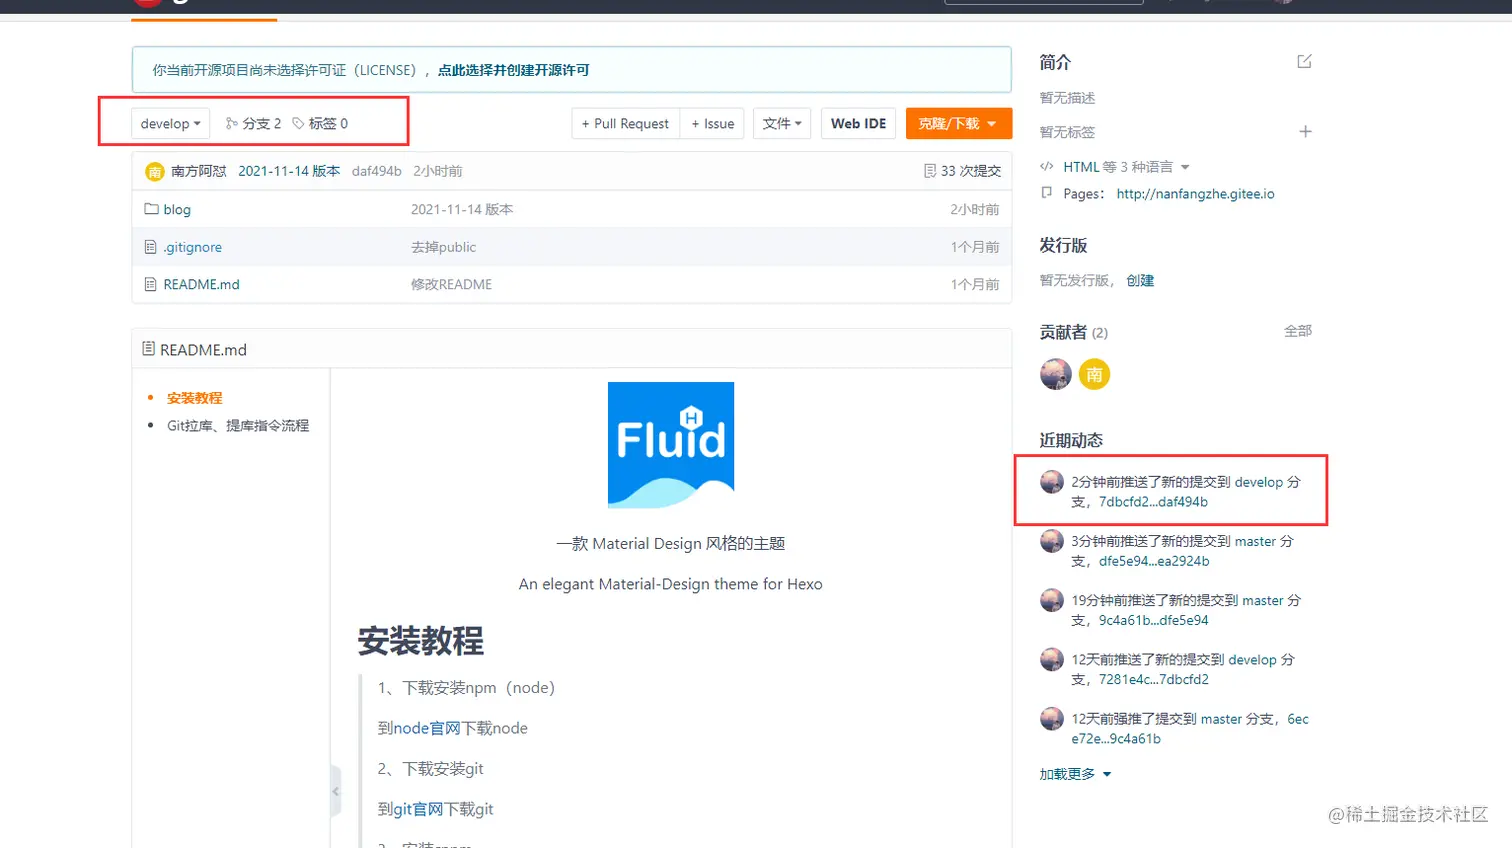Open the latest commit 2021-11-14 版本 link
Viewport: 1512px width, 848px height.
point(289,171)
